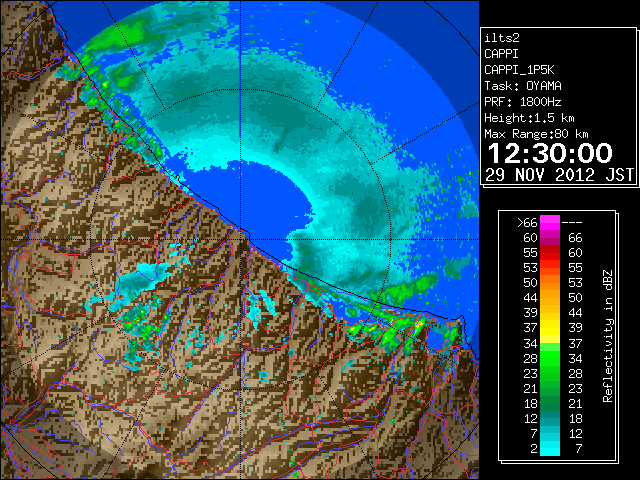The image size is (640, 480).
Task: Click the 'ilts2' label in info box
Action: (502, 38)
